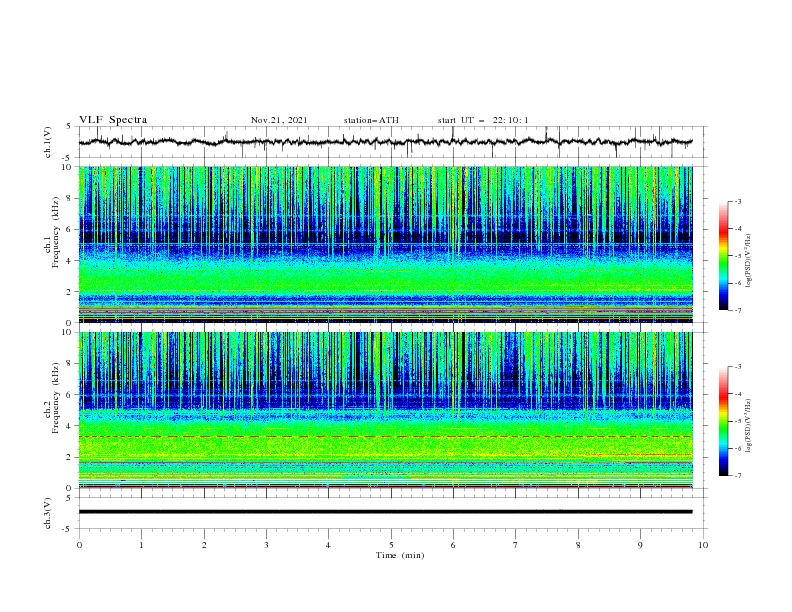Click tick label "7" on the Time axis
Viewport: 792px width, 612px height.
[516, 545]
